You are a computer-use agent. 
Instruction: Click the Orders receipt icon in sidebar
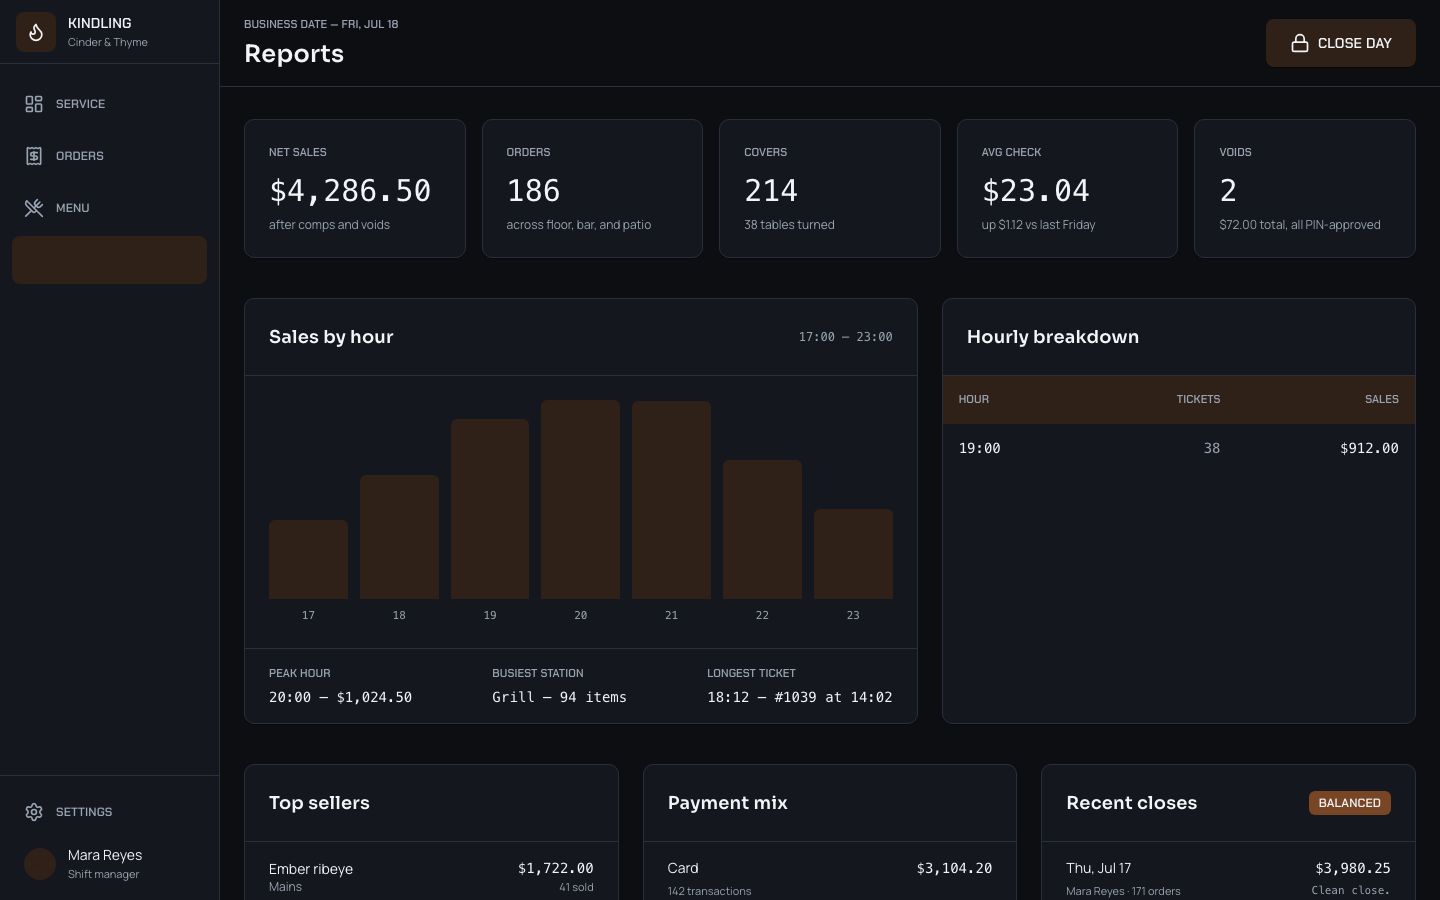pyautogui.click(x=34, y=156)
